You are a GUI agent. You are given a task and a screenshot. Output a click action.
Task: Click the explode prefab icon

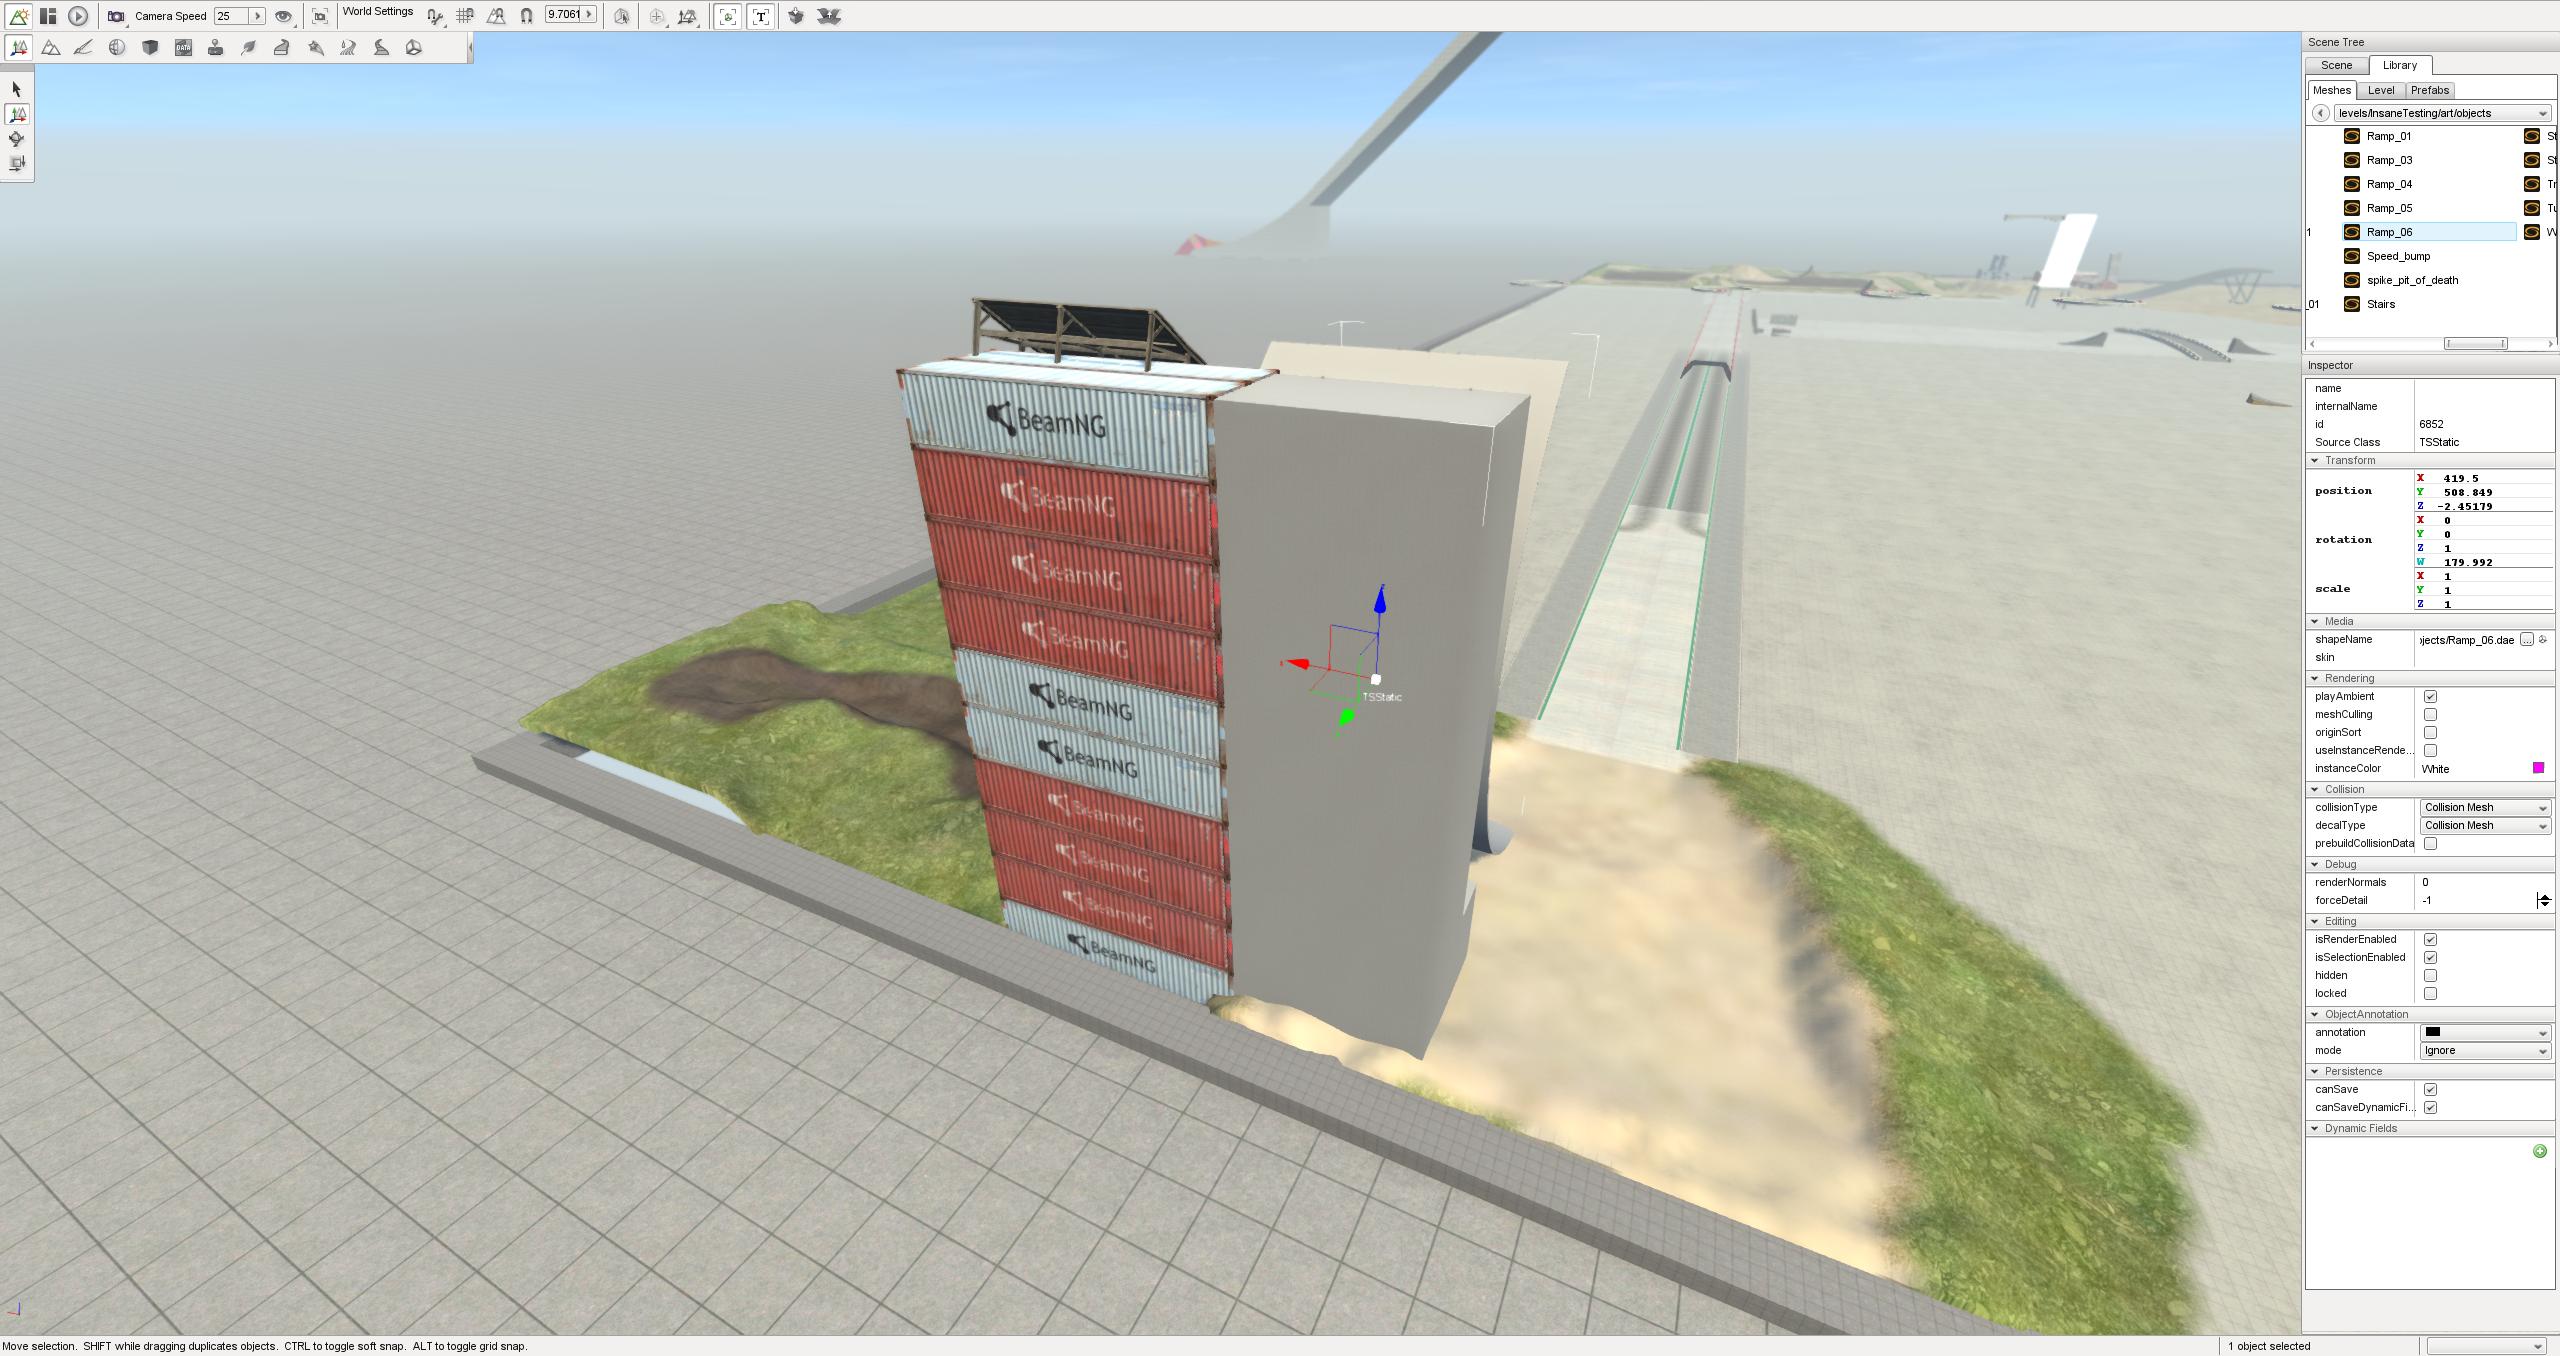coord(829,16)
